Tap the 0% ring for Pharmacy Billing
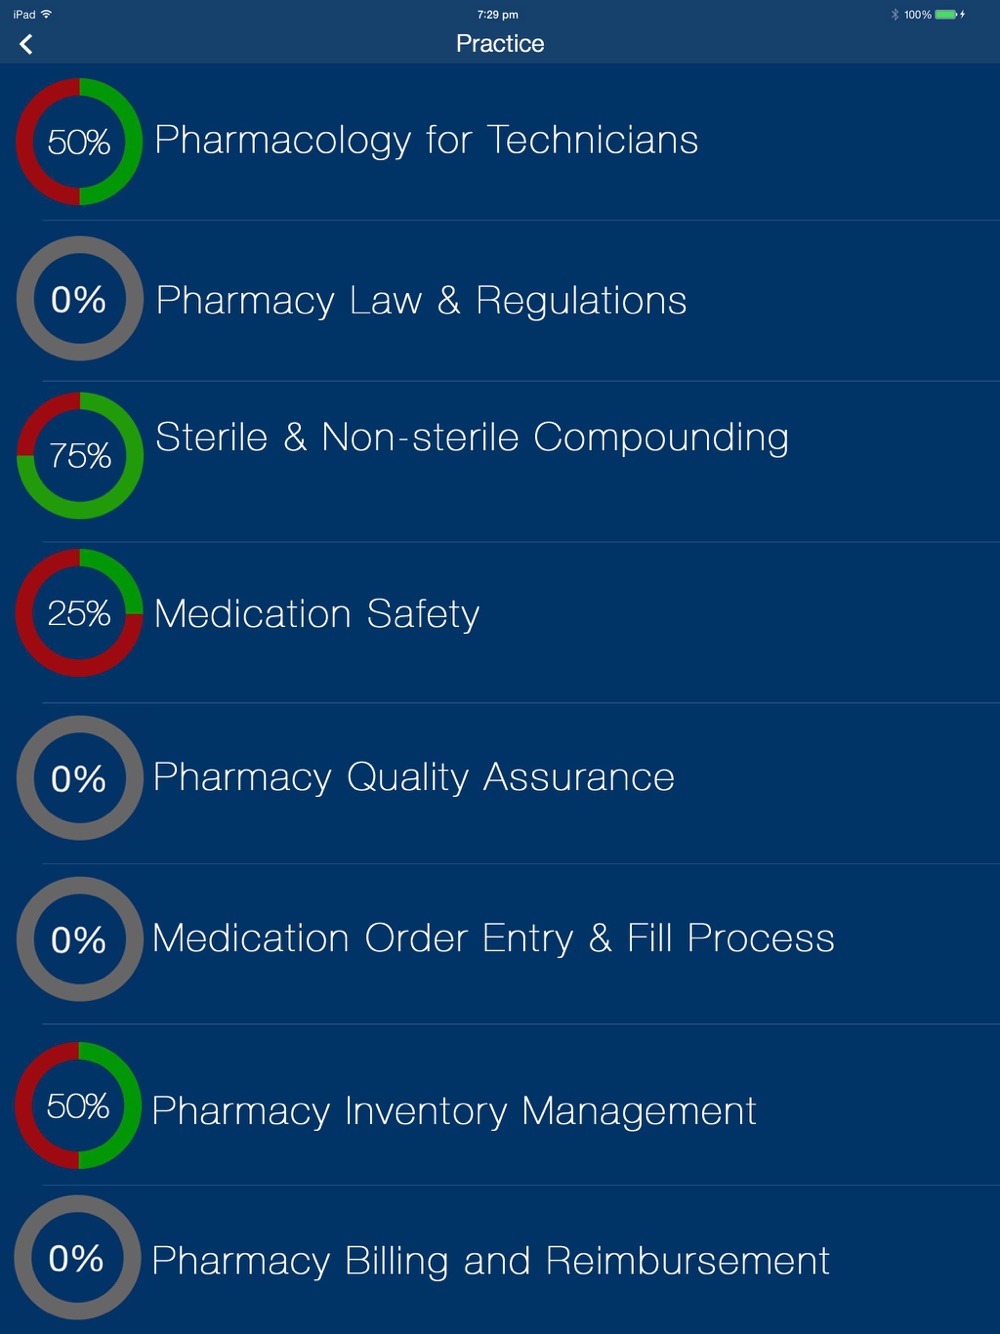This screenshot has width=1000, height=1334. click(77, 1258)
